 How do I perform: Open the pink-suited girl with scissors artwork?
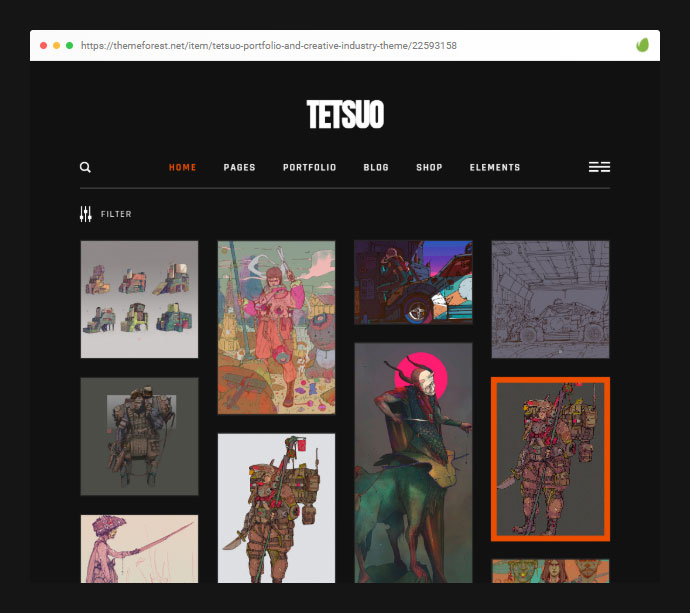[x=276, y=327]
